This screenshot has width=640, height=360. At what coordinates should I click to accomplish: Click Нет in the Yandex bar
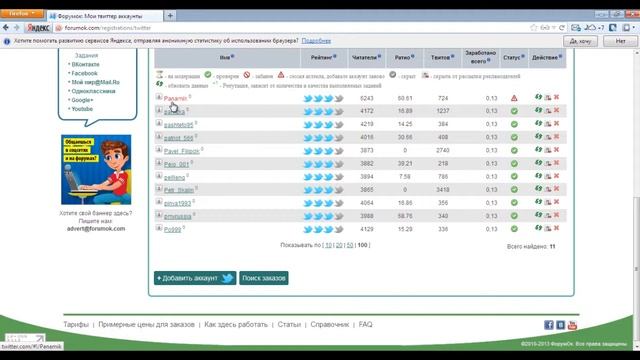620,41
